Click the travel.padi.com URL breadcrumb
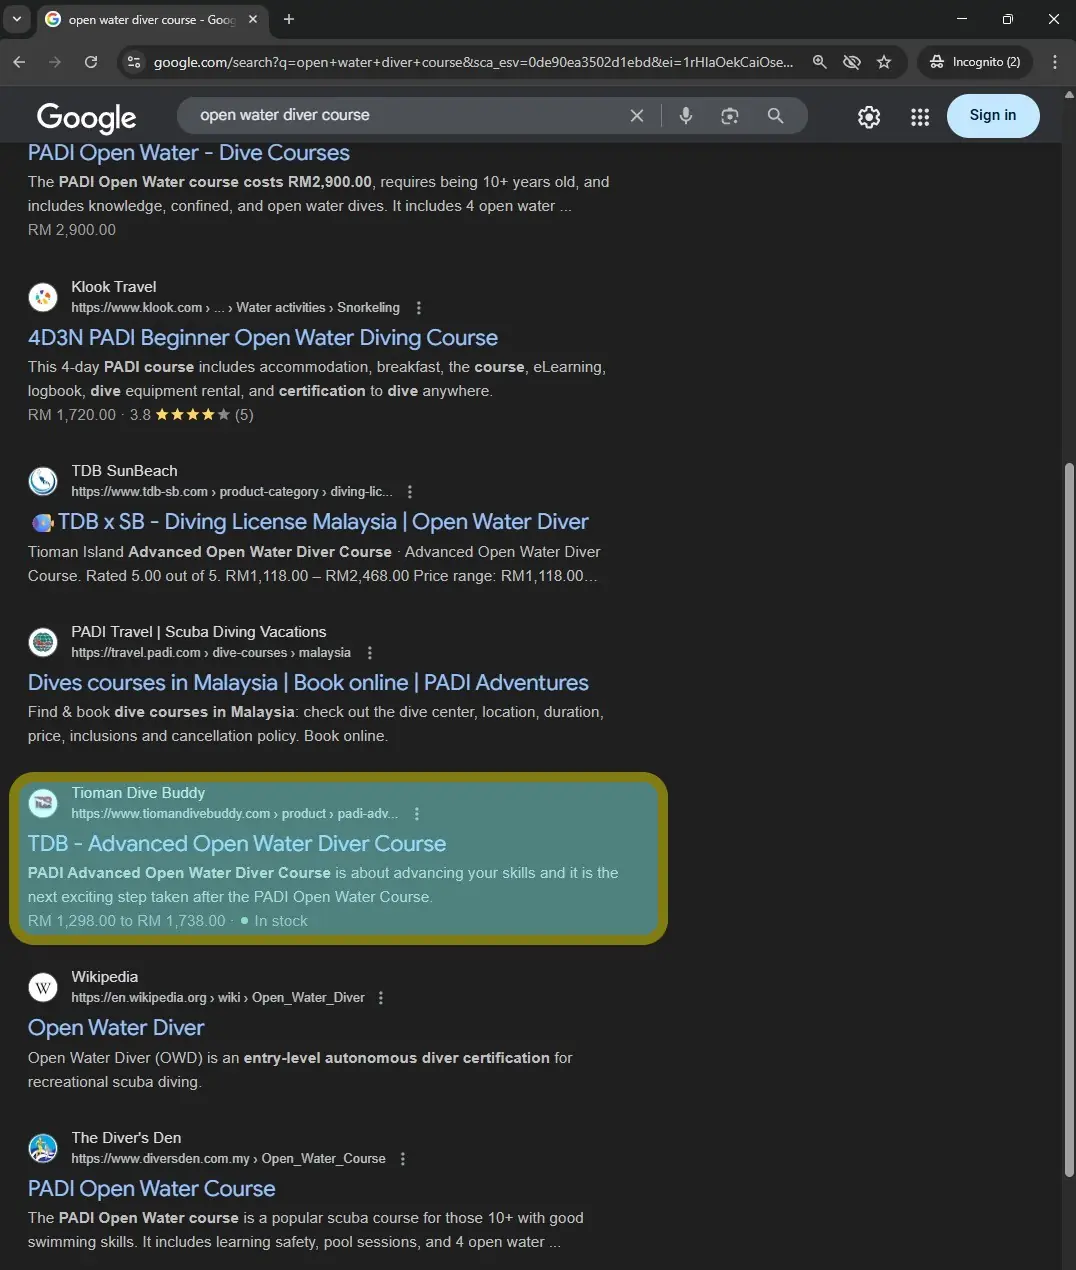 click(211, 653)
